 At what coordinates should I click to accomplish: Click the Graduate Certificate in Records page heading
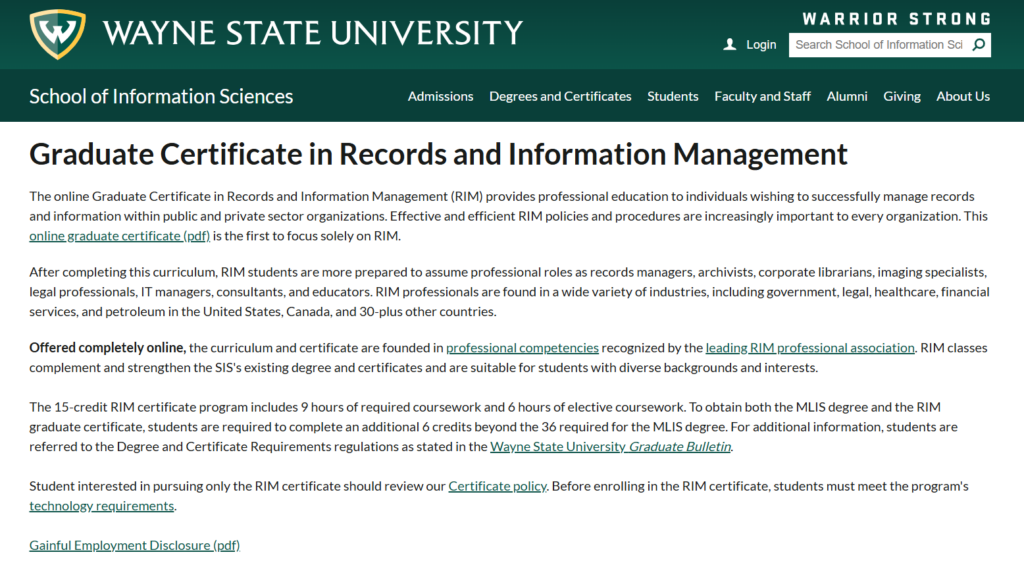pos(438,155)
